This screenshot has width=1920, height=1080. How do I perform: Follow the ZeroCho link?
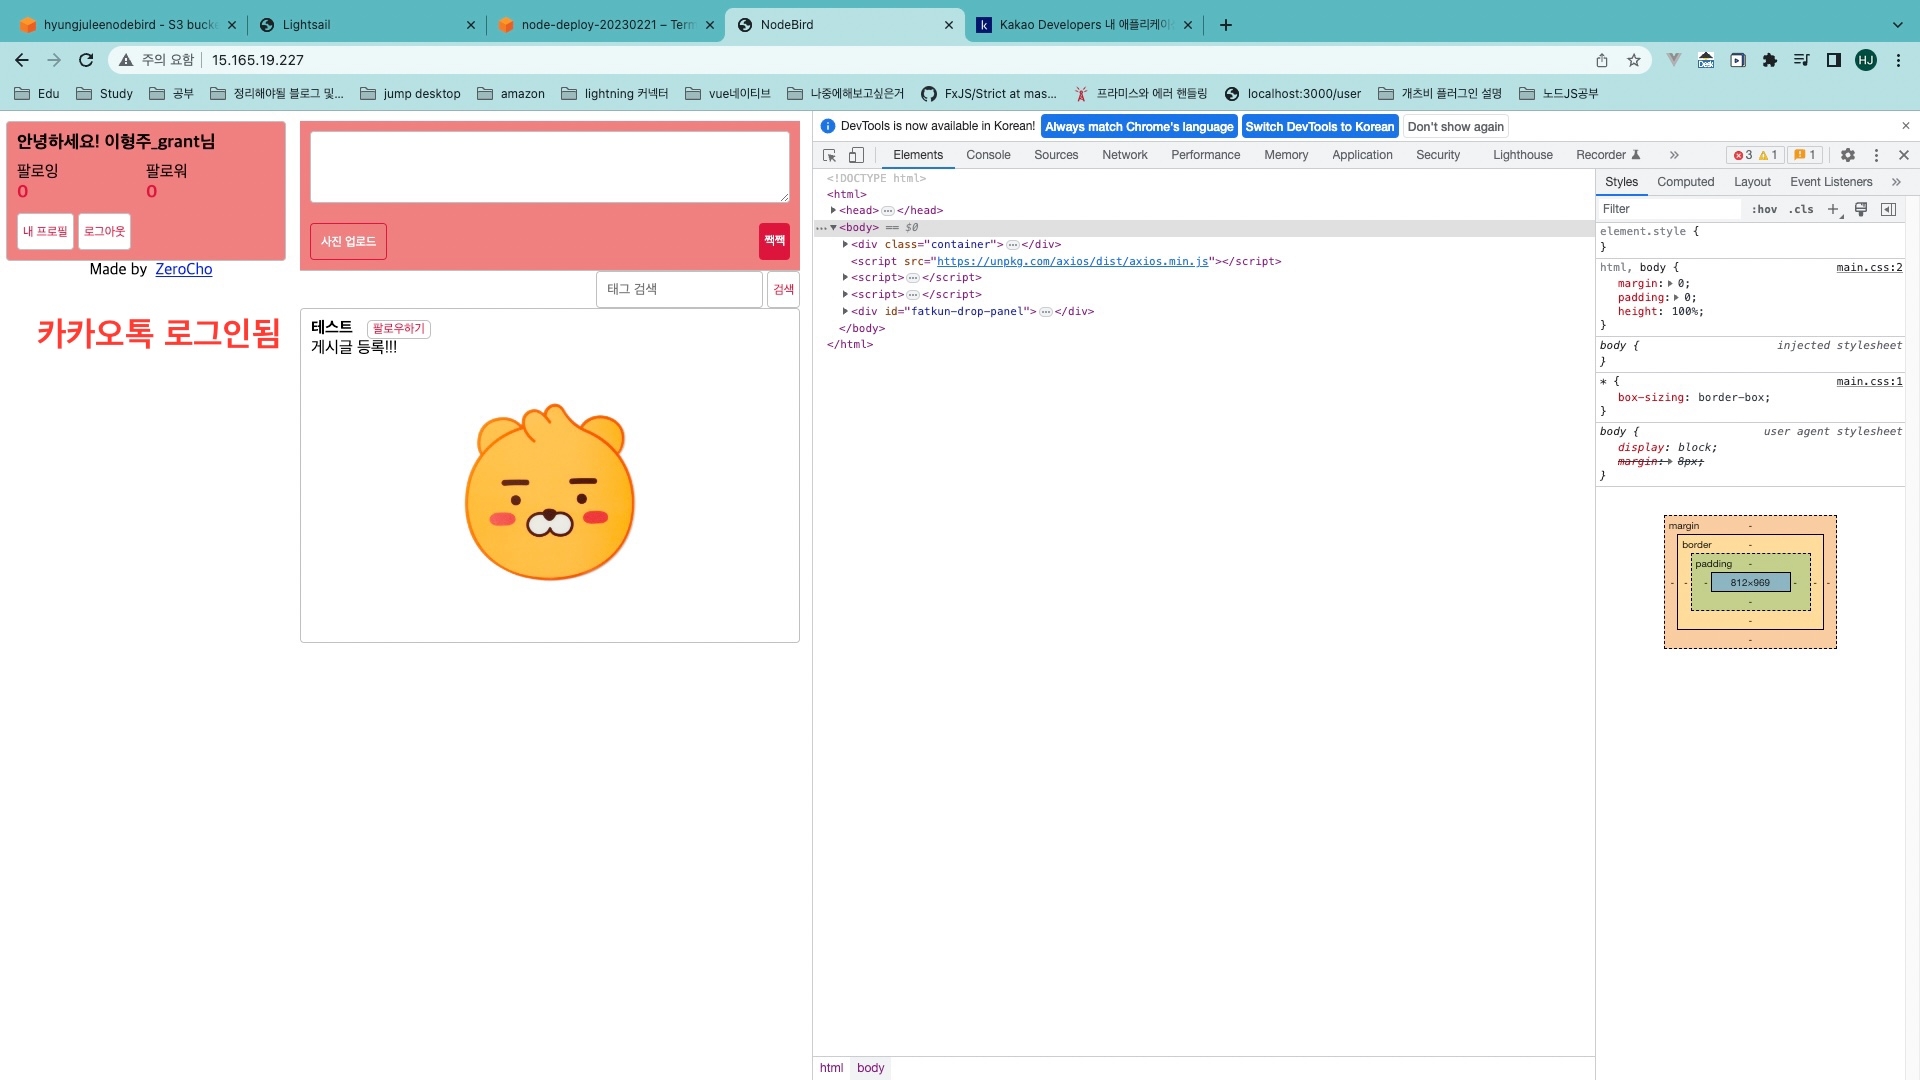(x=183, y=269)
